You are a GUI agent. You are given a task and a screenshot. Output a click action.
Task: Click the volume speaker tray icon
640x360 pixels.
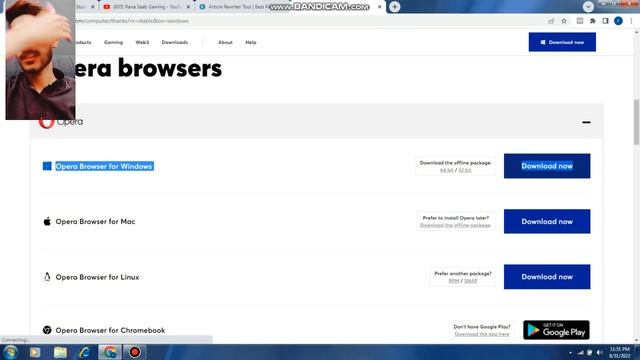point(600,352)
